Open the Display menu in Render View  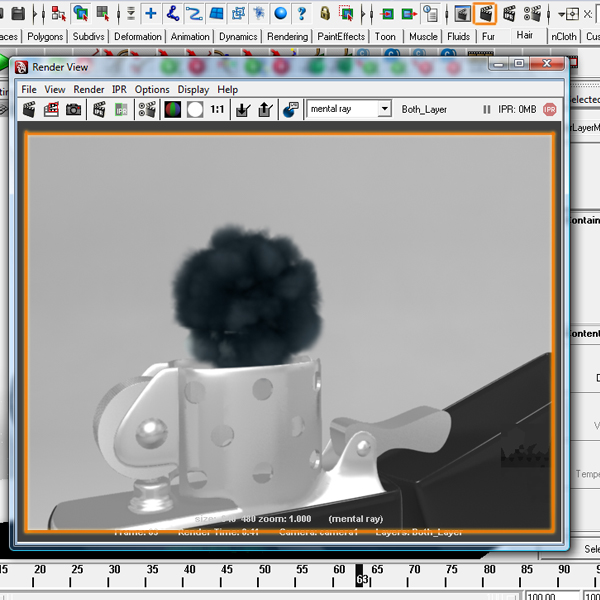[x=193, y=90]
